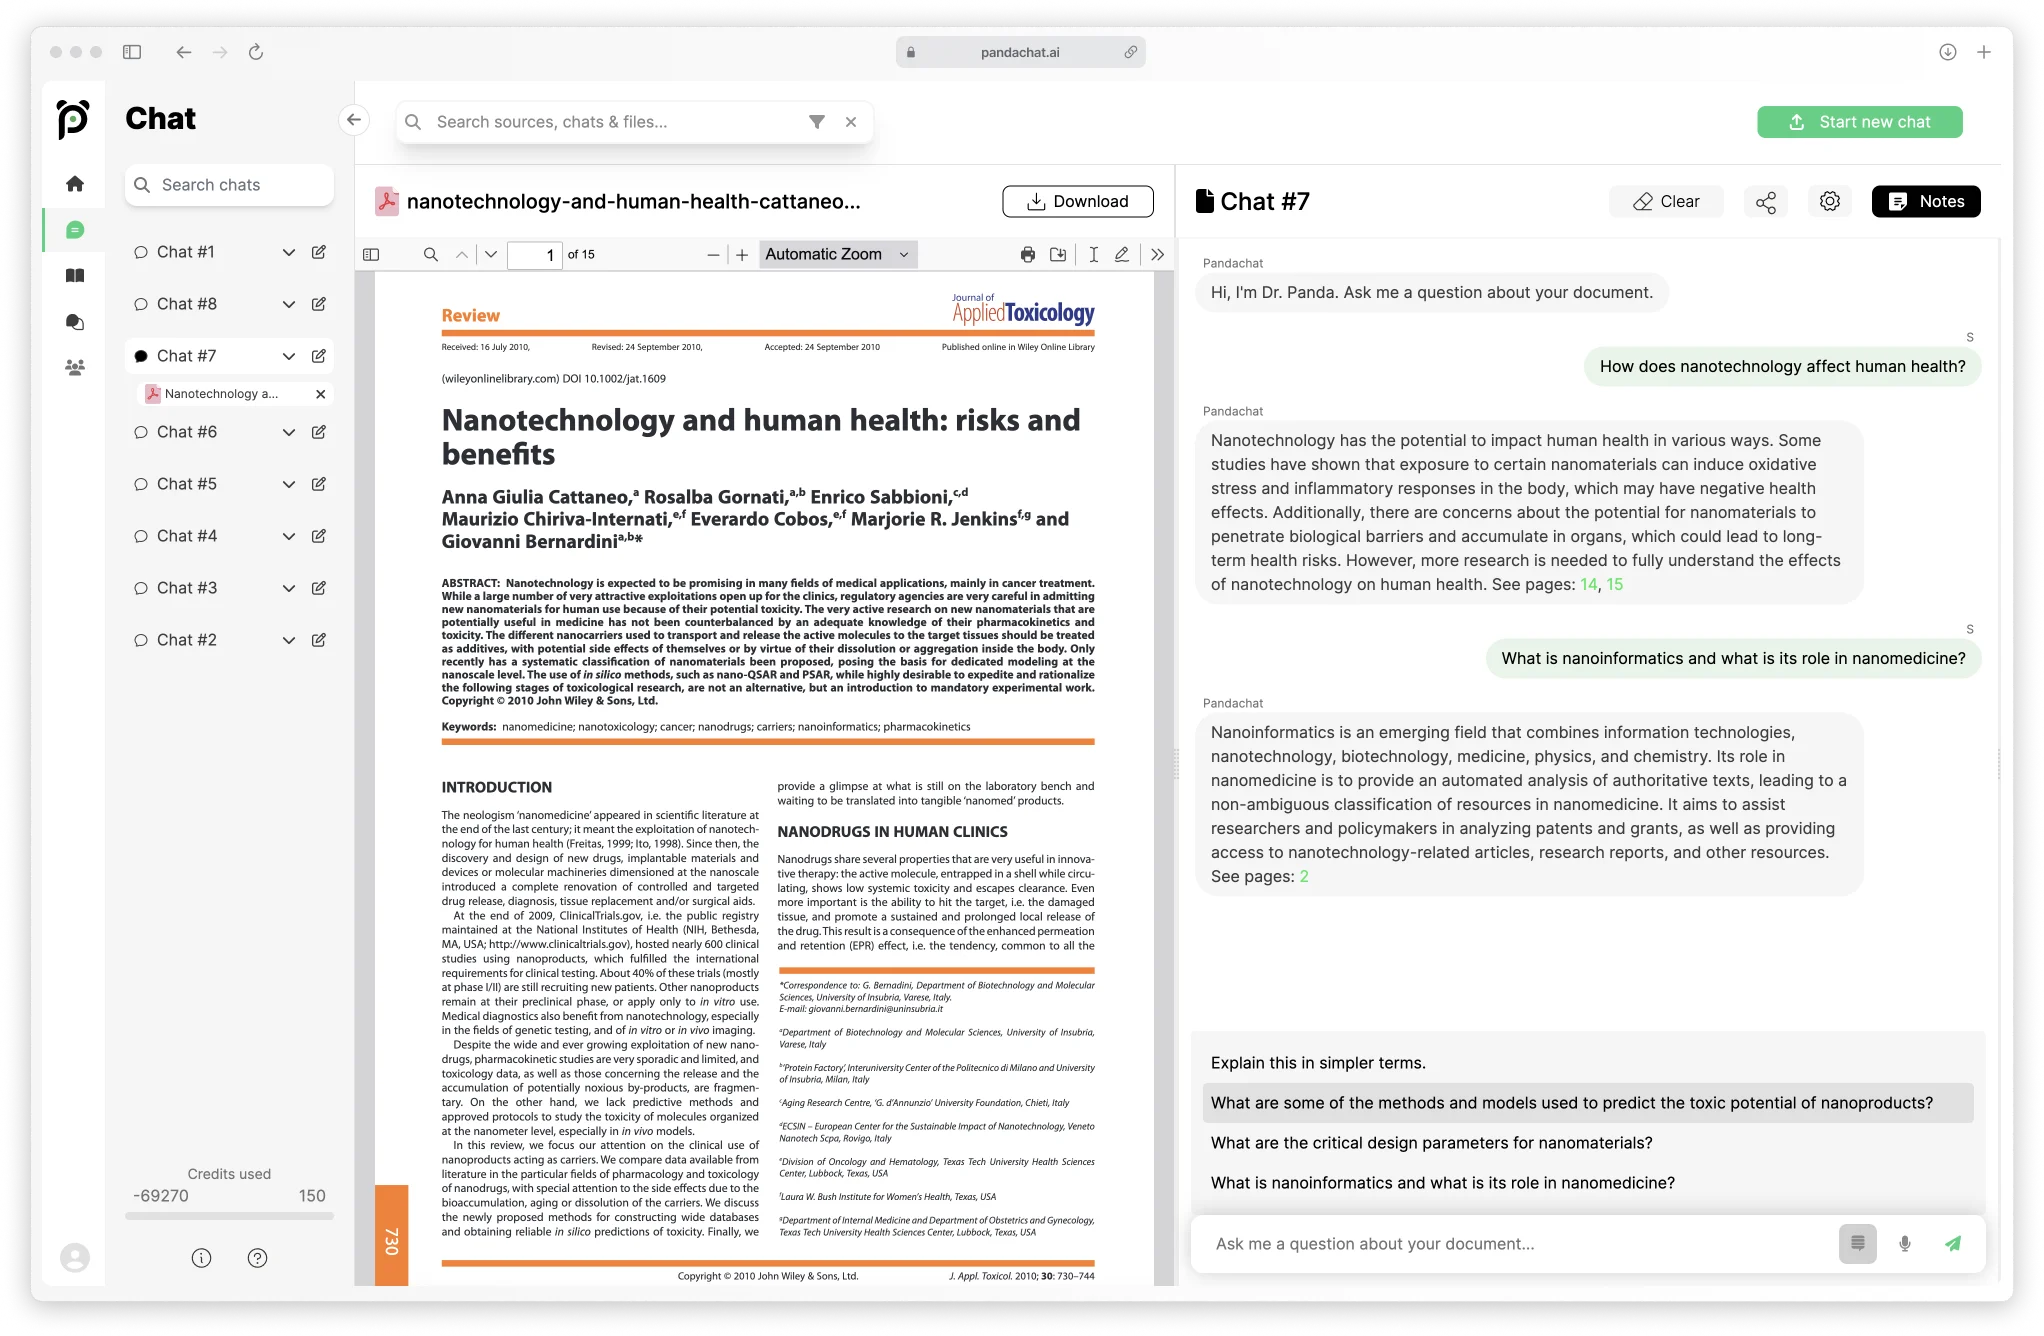This screenshot has width=2044, height=1336.
Task: Rename Chat #6 with its edit icon
Action: (319, 432)
